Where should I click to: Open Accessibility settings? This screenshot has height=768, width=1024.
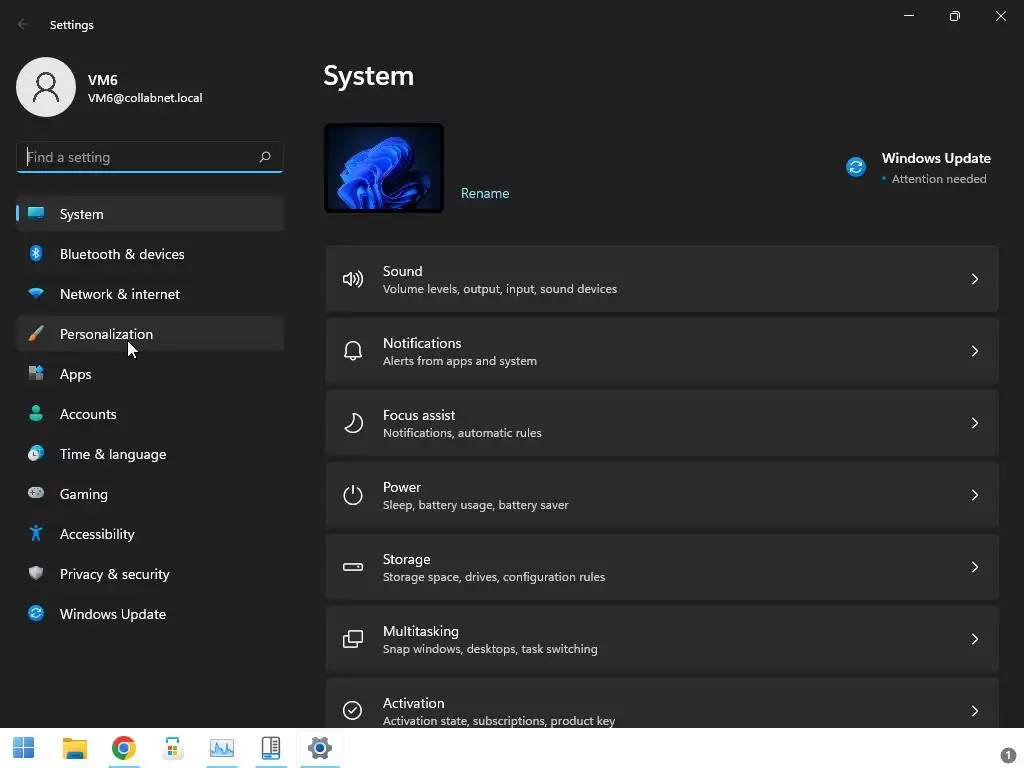pos(150,534)
